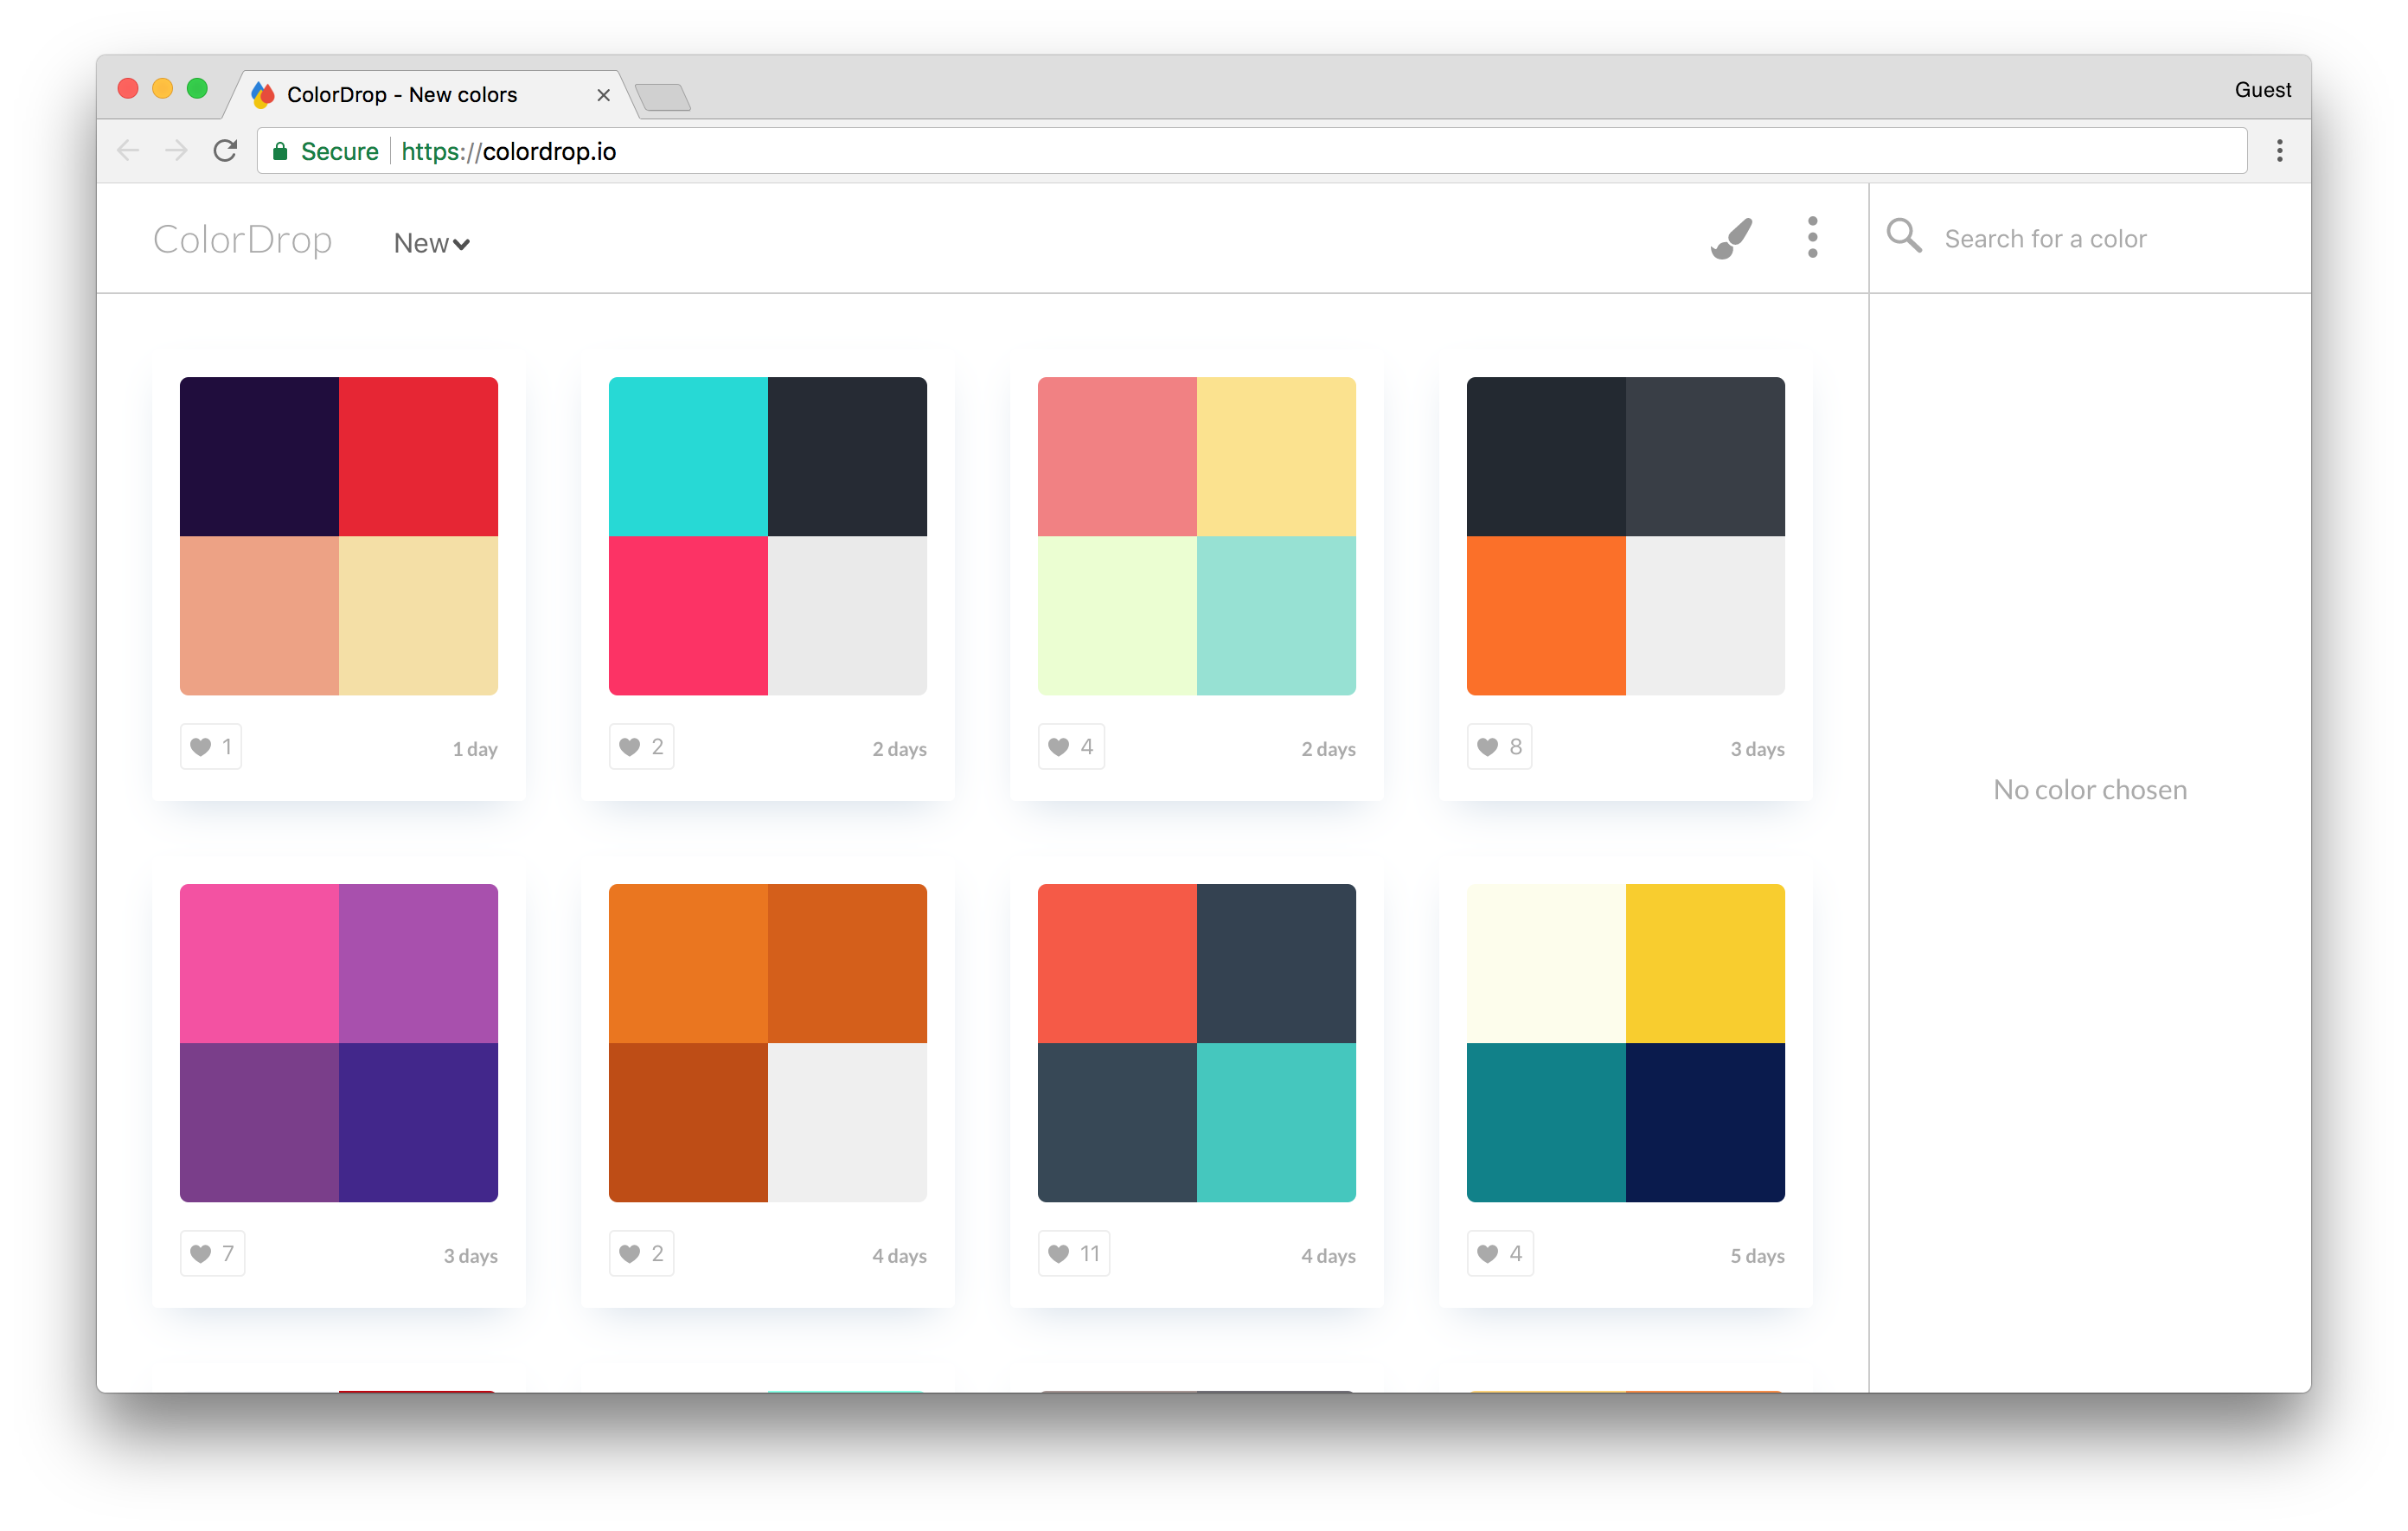Open a new browser tab
The width and height of the screenshot is (2408, 1531).
663,97
